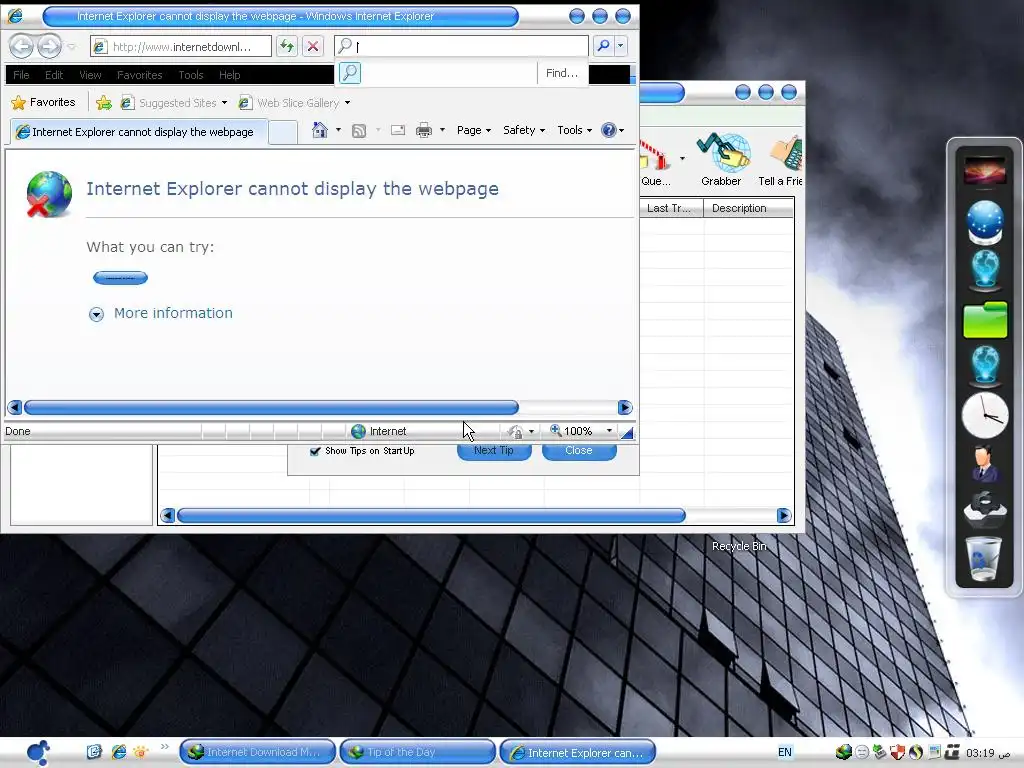
Task: Click the start orb on the taskbar
Action: (39, 752)
